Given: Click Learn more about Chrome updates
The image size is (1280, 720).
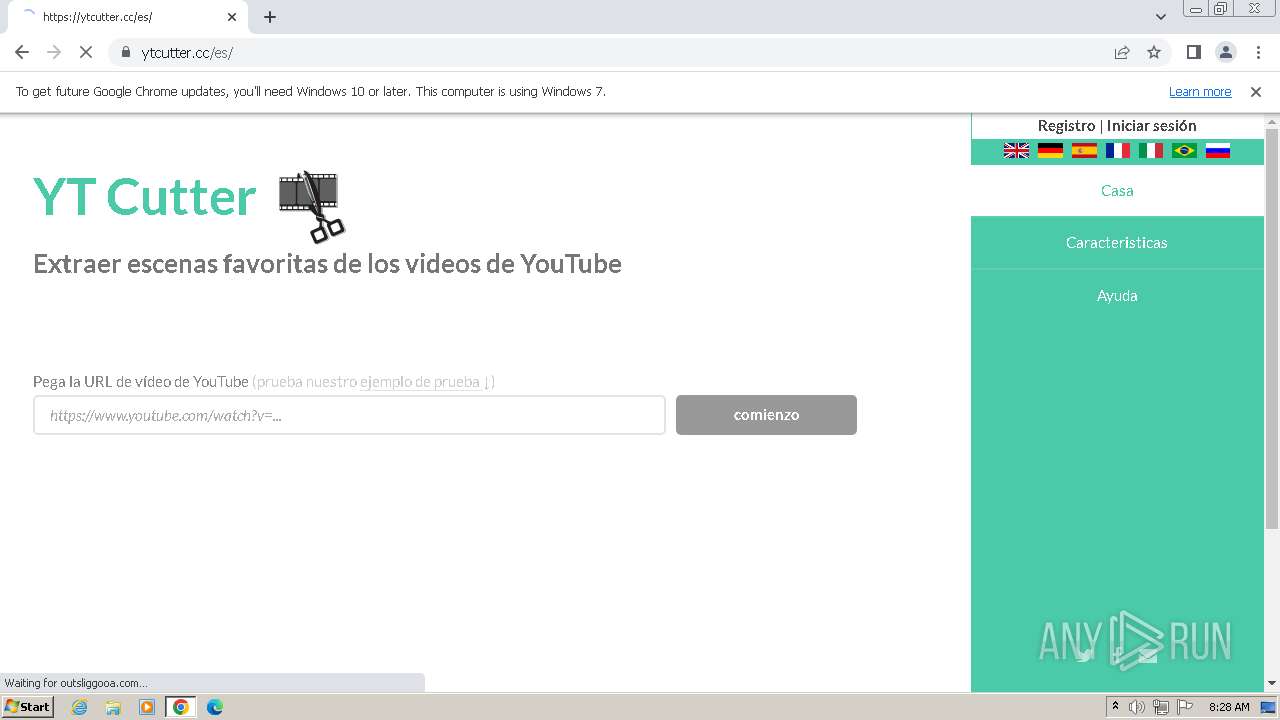Looking at the screenshot, I should coord(1200,91).
